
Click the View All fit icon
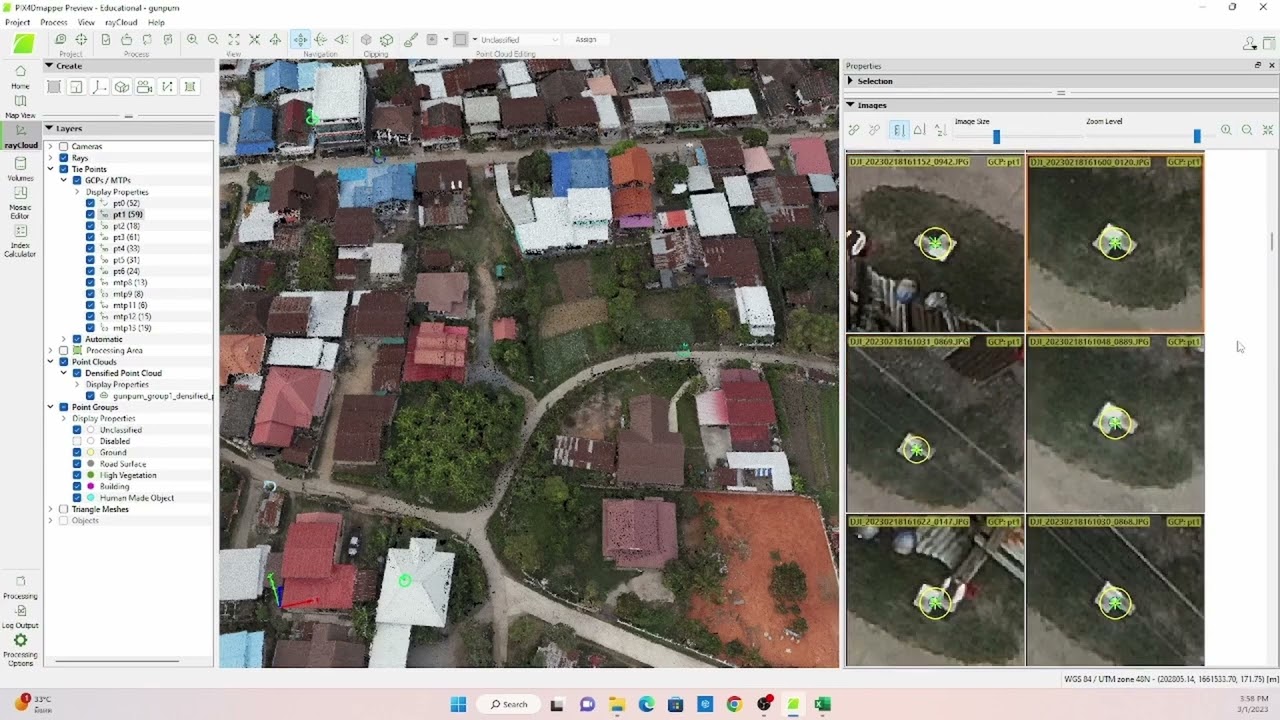tap(234, 39)
